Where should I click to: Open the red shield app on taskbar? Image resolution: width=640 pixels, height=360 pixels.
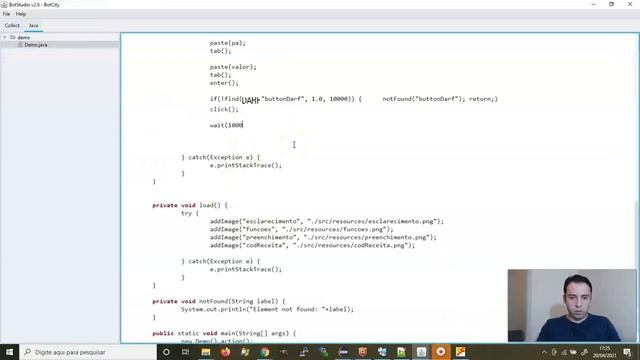362,352
